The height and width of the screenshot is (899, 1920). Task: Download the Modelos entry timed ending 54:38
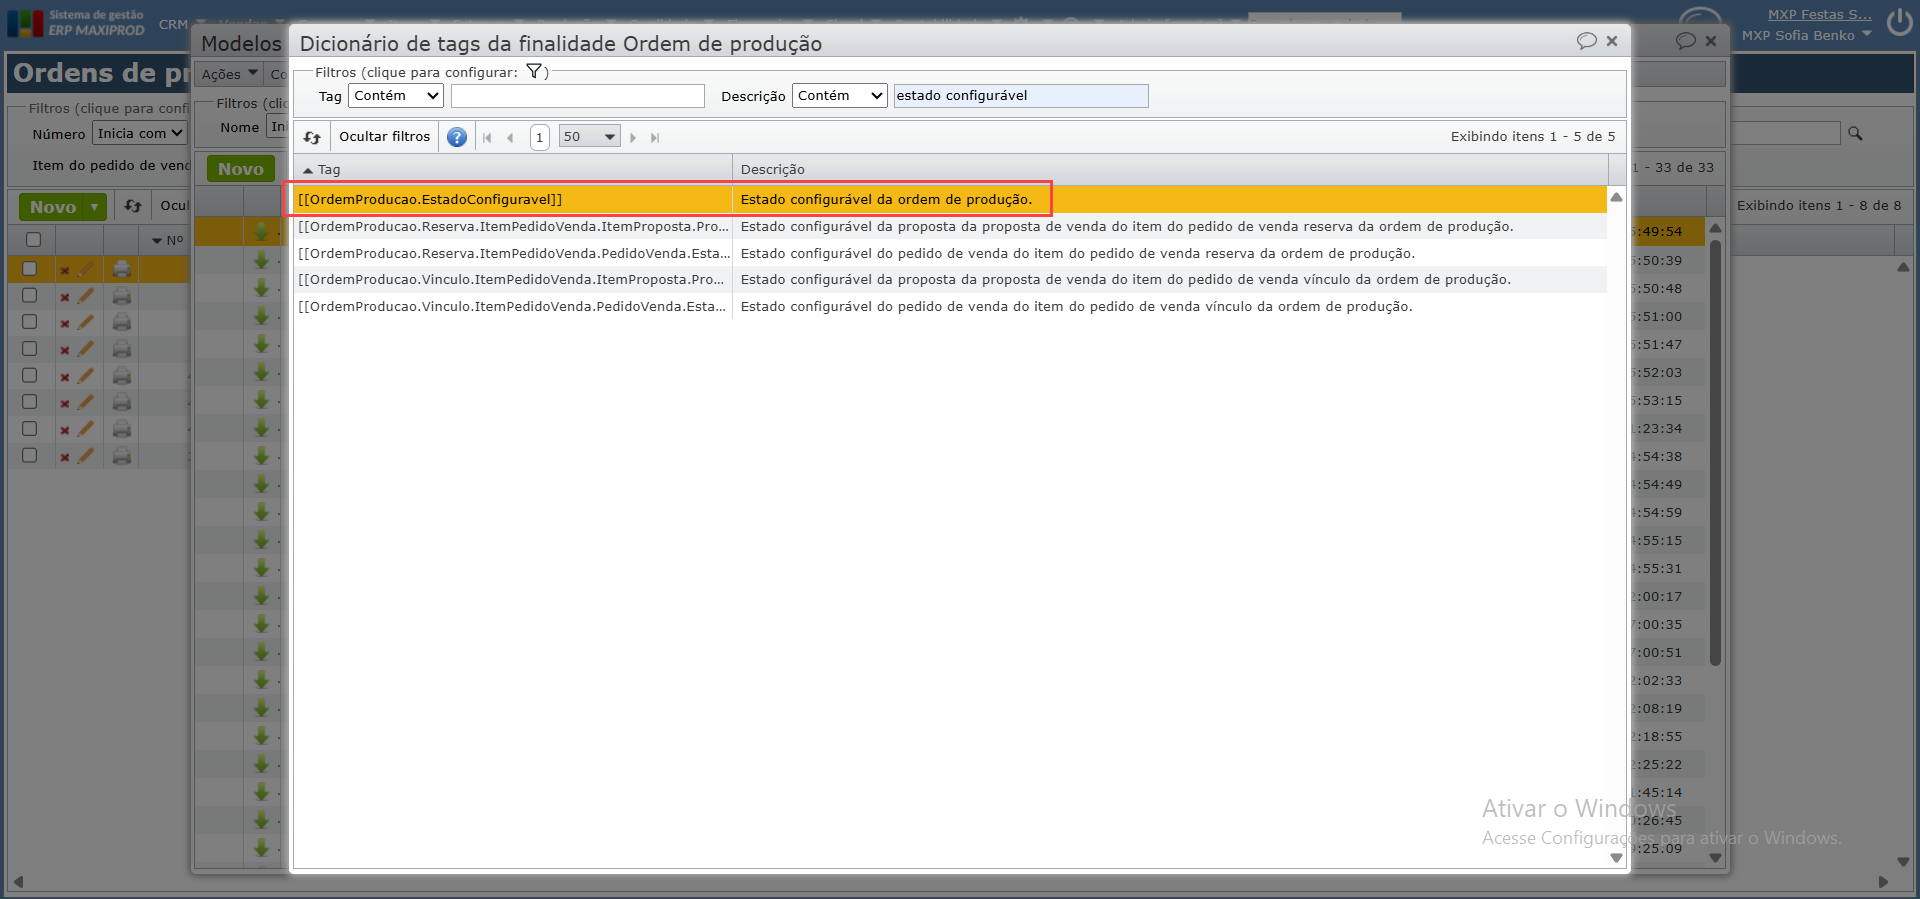point(261,456)
